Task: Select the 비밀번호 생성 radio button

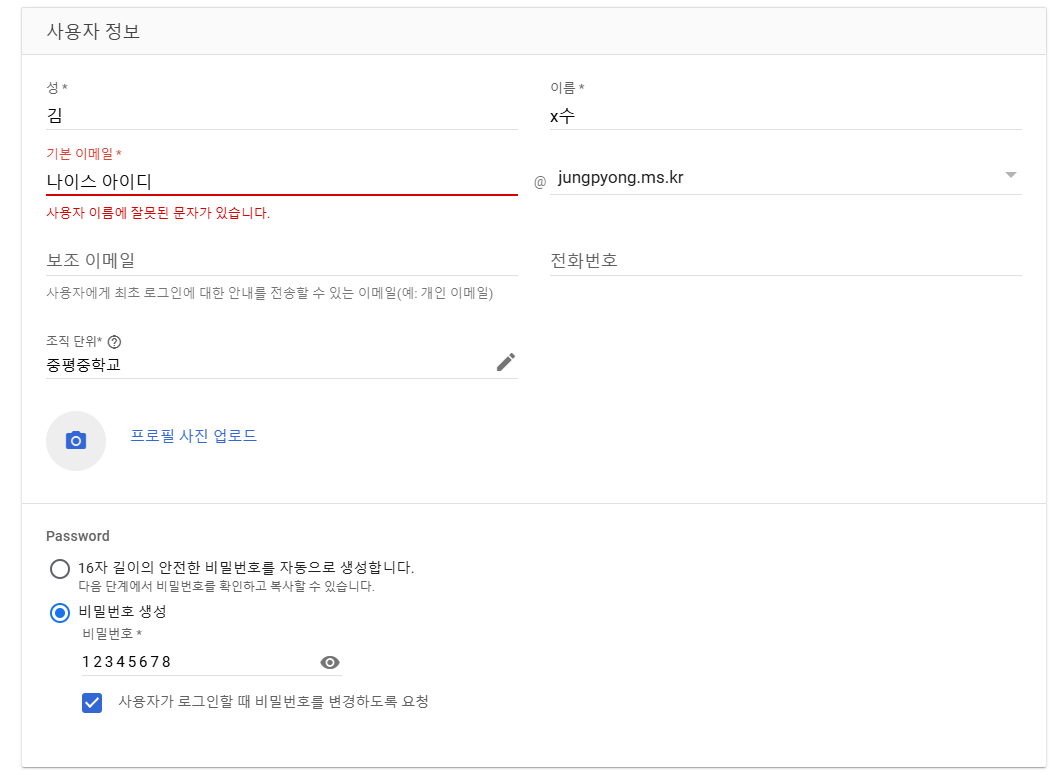Action: pos(60,613)
